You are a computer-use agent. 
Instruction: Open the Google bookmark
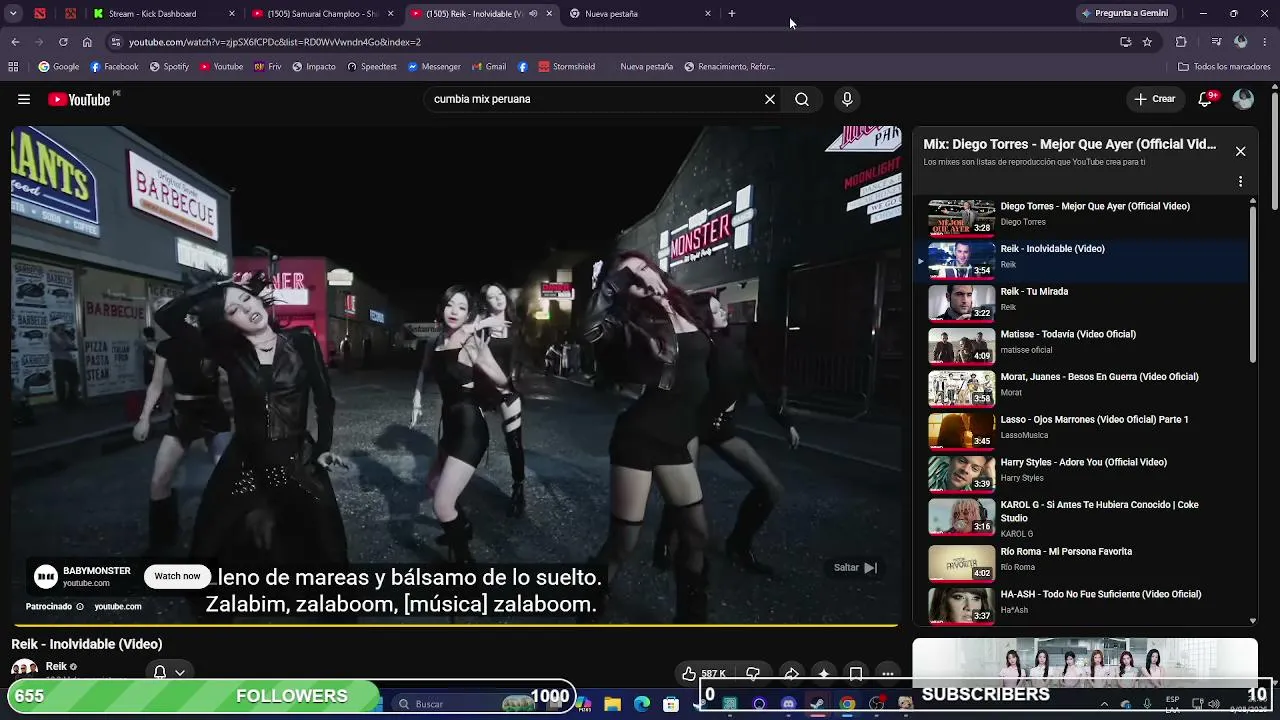click(59, 67)
